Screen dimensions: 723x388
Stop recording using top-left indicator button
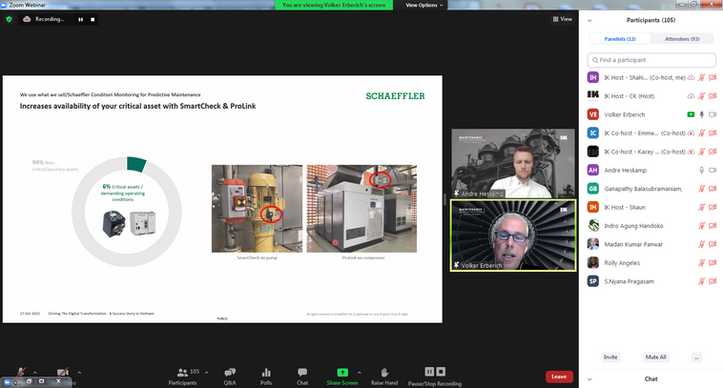tap(93, 19)
